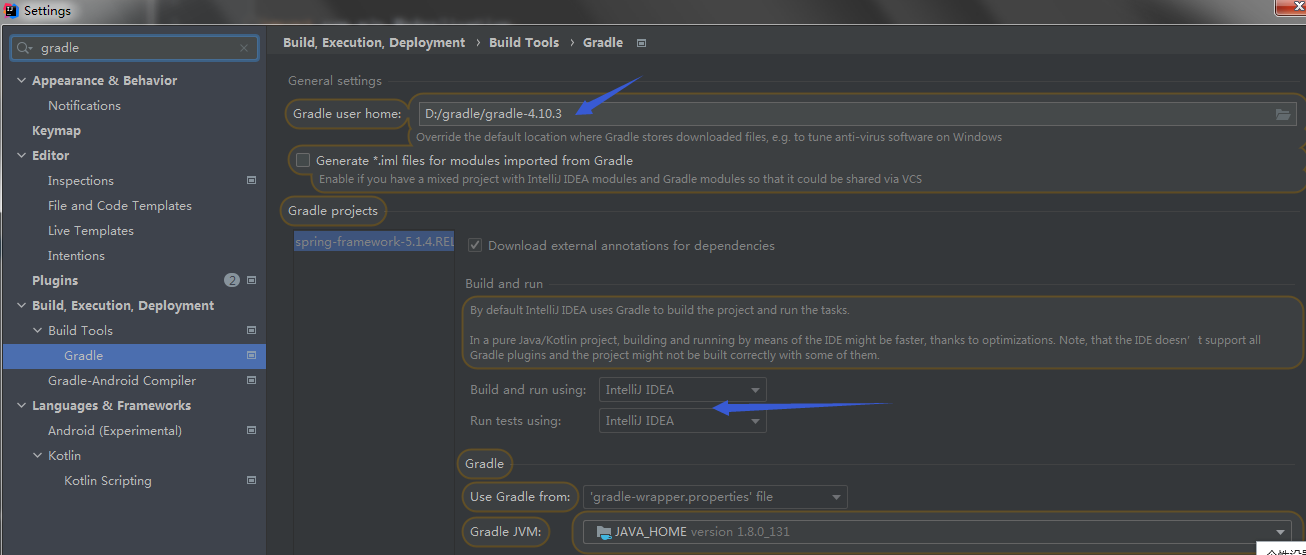Click project-level icon next to Kotlin Scripting
1306x555 pixels.
pos(251,480)
